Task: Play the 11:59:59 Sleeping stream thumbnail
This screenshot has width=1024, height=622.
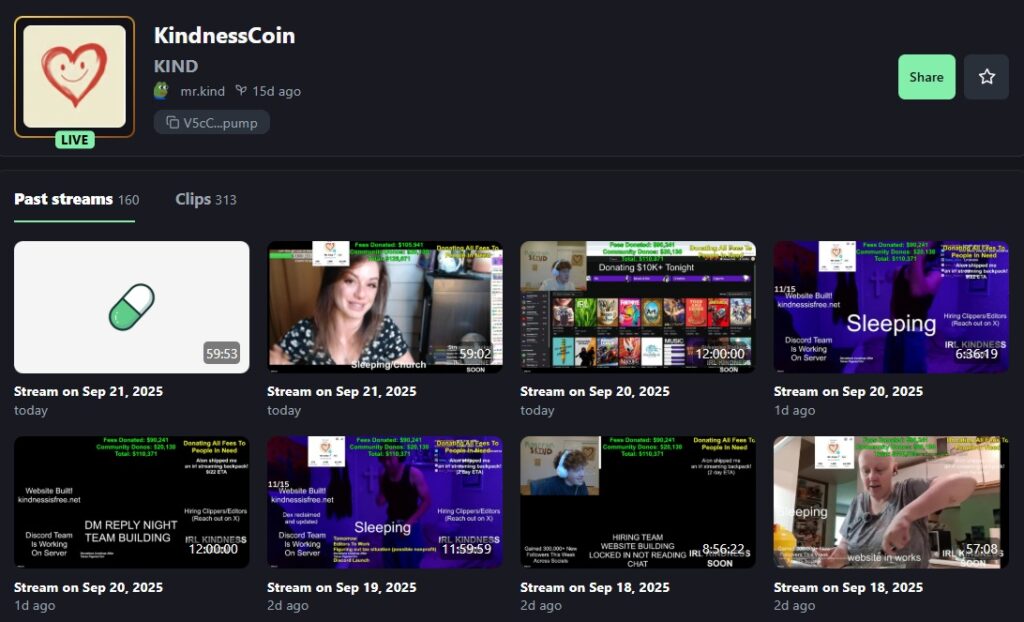Action: point(384,502)
